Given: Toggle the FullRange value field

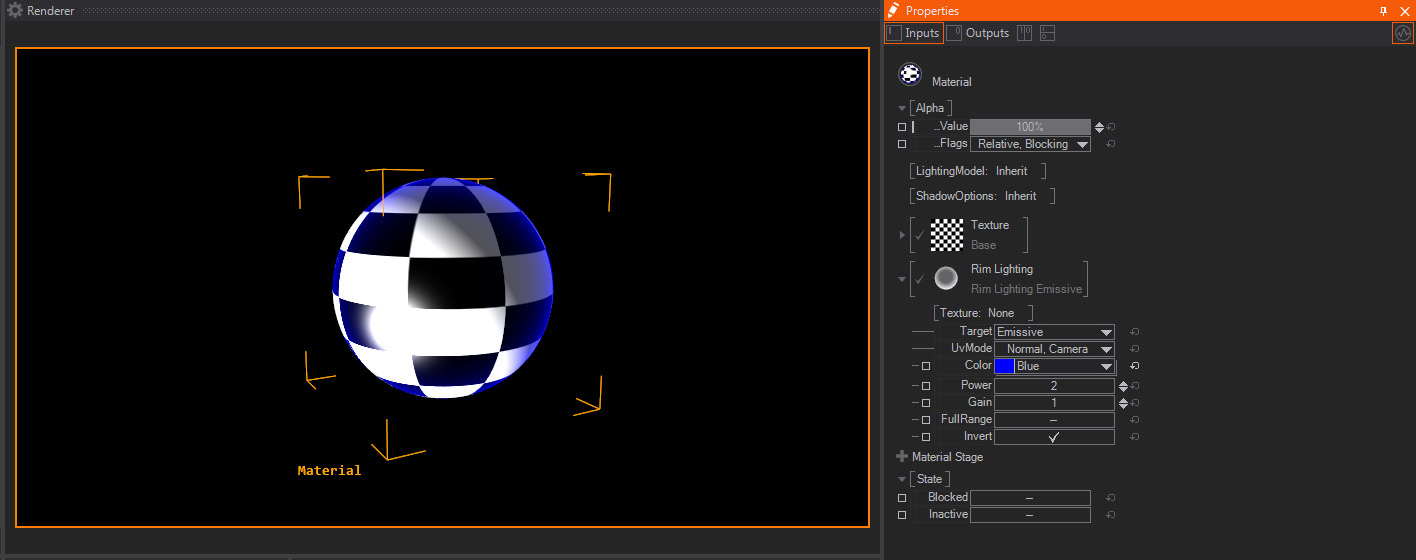Looking at the screenshot, I should (x=1053, y=420).
